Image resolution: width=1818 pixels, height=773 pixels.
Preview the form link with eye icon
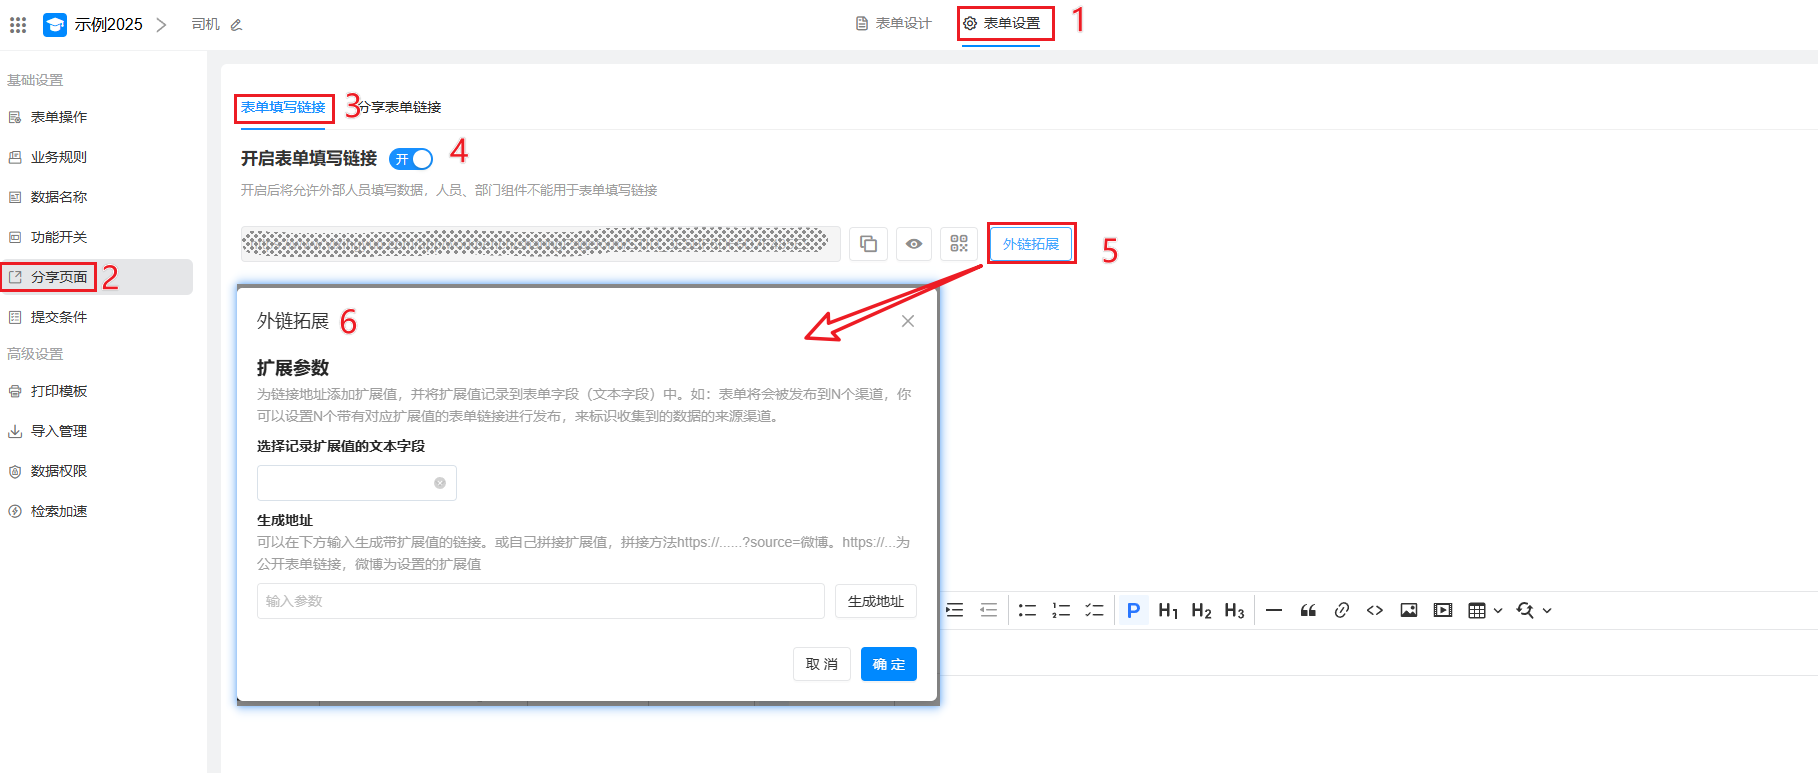click(x=914, y=244)
